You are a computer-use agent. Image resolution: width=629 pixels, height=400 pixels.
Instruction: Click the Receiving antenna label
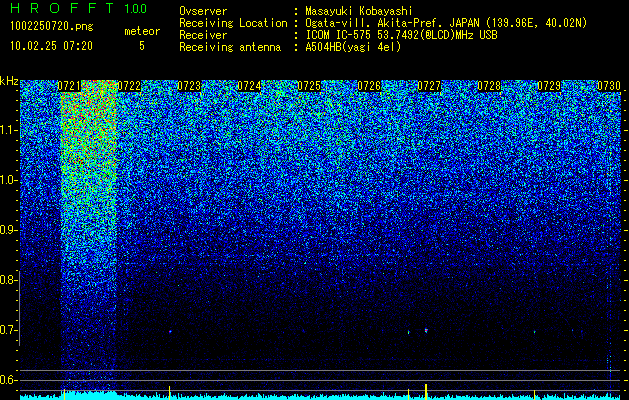[230, 47]
